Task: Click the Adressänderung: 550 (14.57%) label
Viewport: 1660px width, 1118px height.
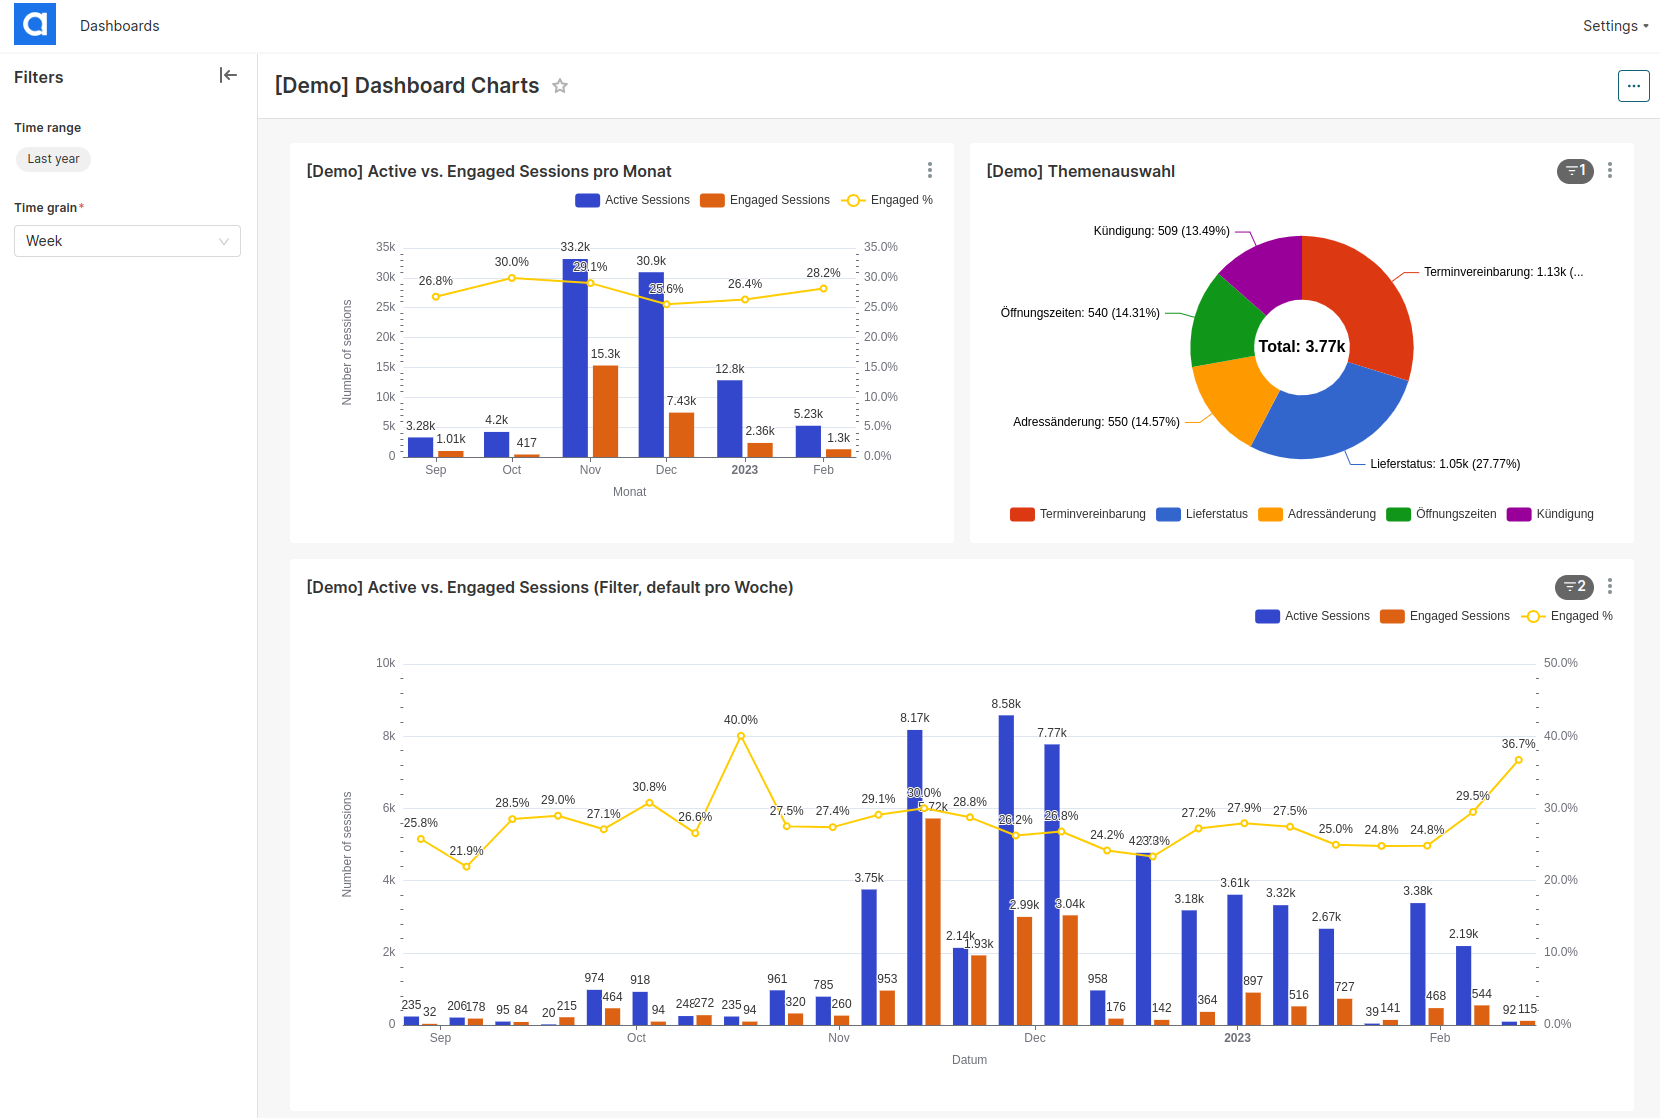Action: 1096,422
